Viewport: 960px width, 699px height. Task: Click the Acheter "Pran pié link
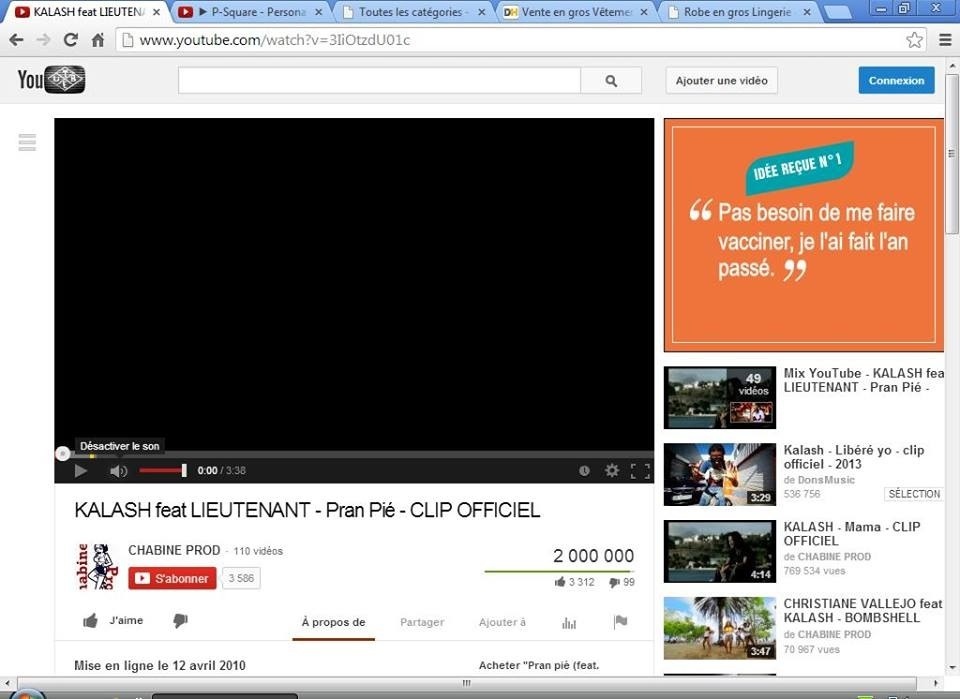539,665
